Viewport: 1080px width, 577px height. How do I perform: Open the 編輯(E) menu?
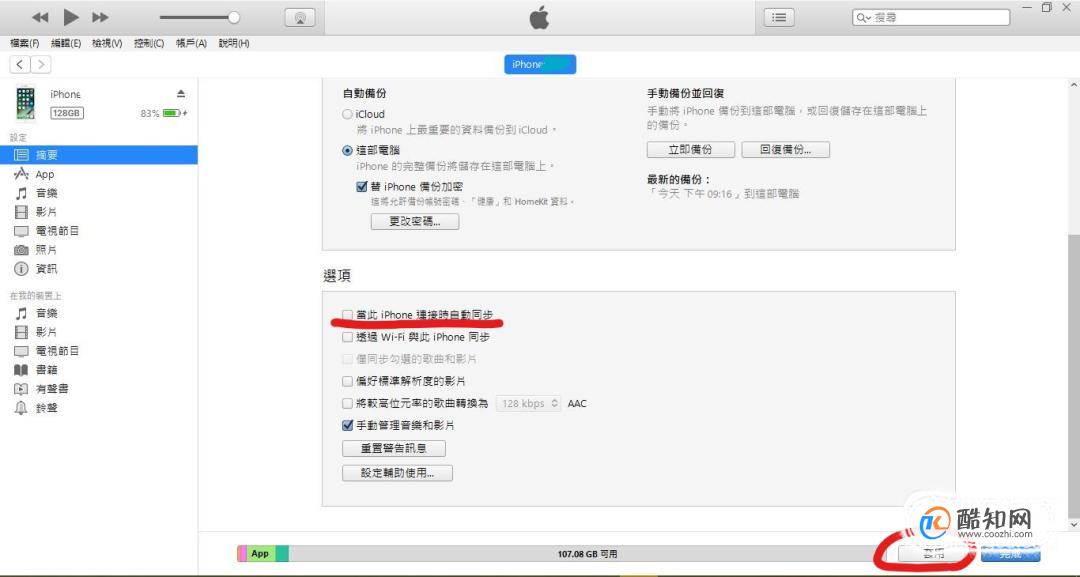(x=66, y=43)
